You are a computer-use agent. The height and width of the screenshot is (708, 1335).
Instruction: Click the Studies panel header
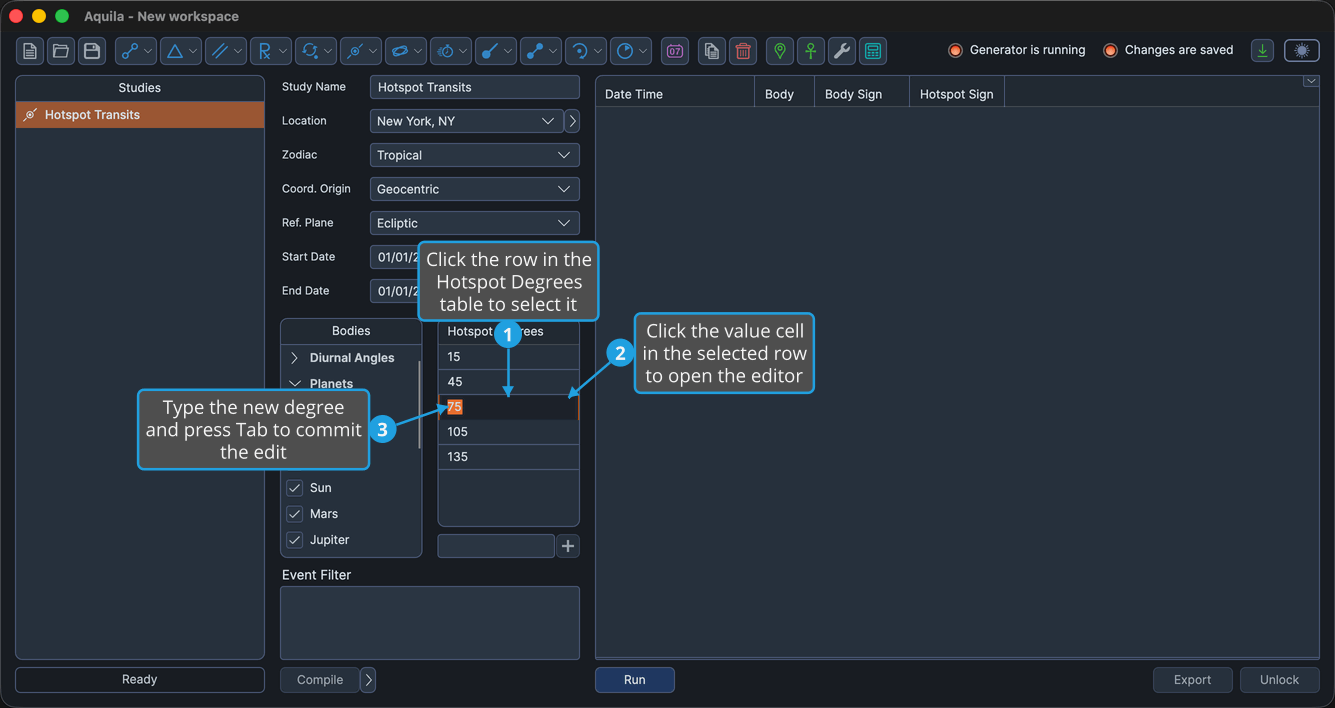[140, 88]
